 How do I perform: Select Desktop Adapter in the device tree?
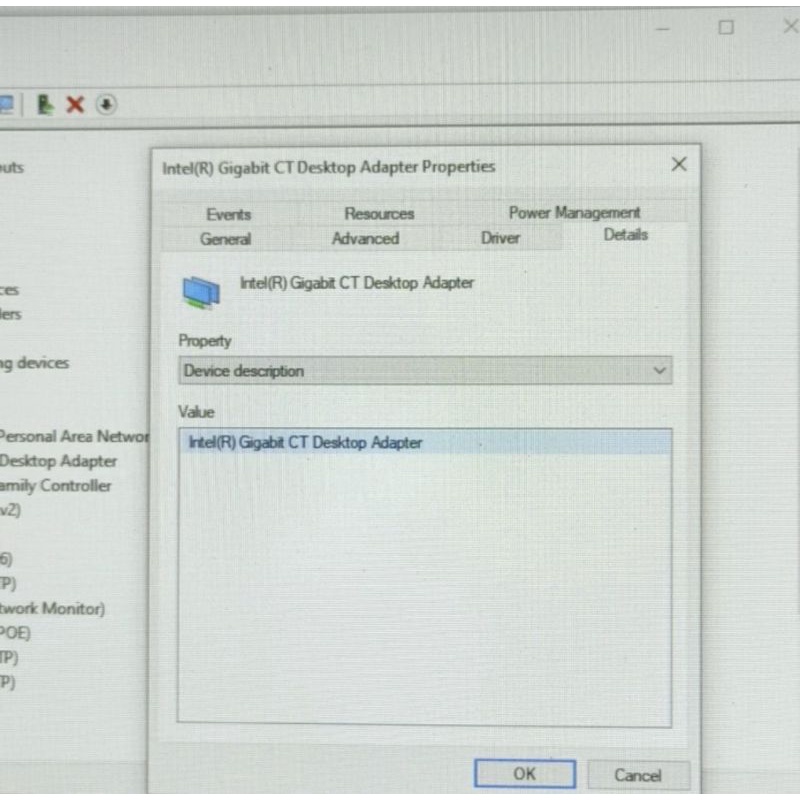click(x=58, y=461)
